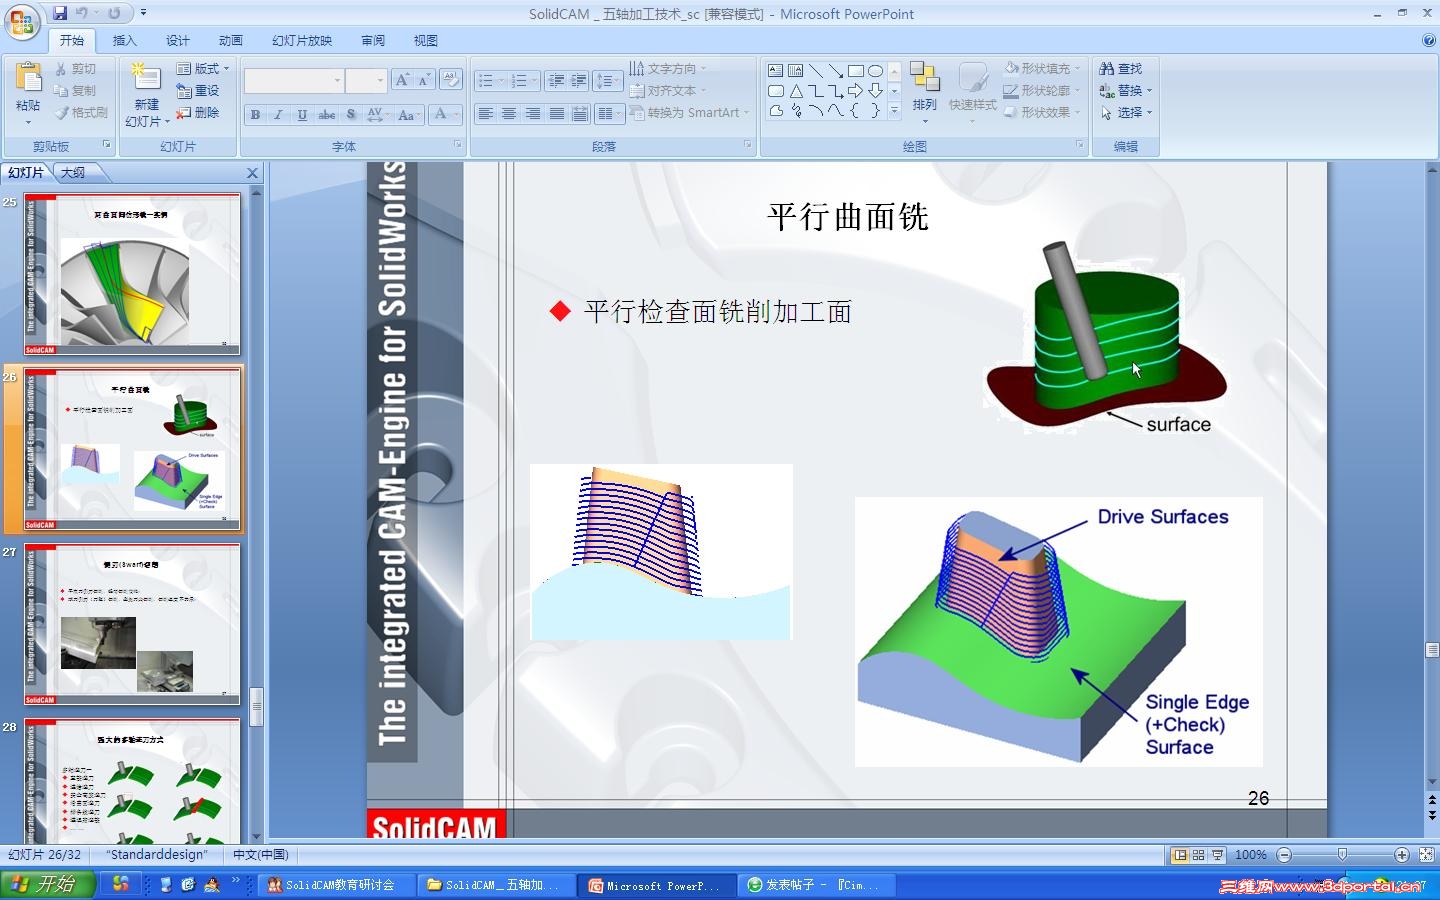1440x900 pixels.
Task: Toggle bold formatting
Action: (255, 115)
